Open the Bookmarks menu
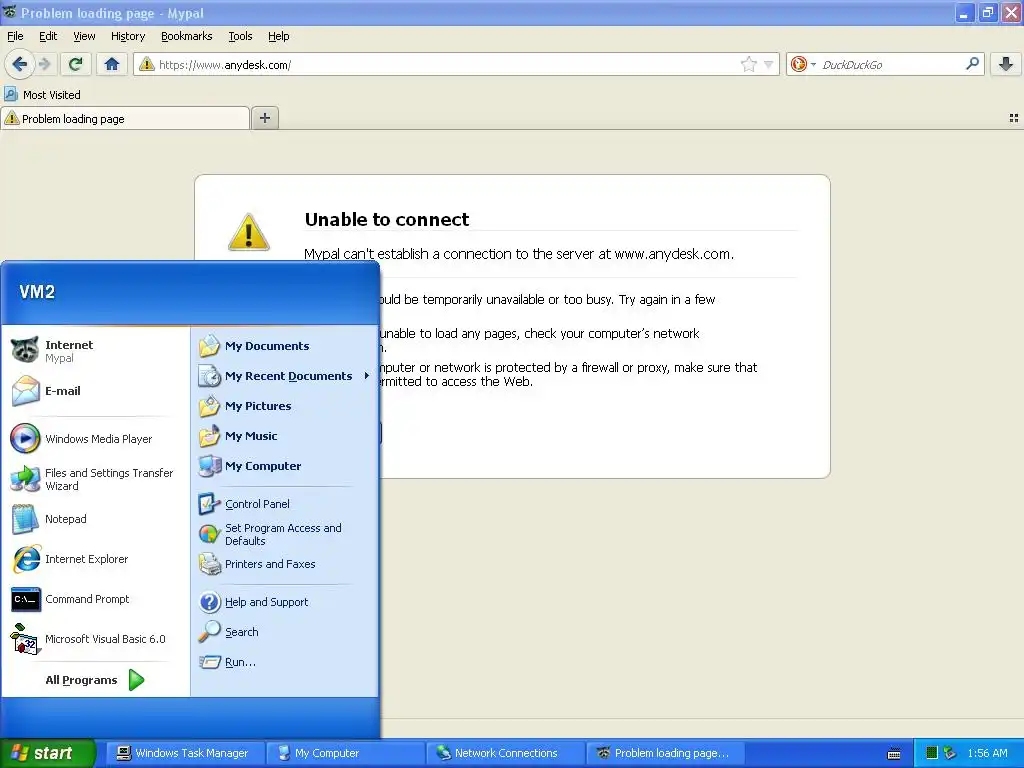Screen dimensions: 1024x768 187,36
